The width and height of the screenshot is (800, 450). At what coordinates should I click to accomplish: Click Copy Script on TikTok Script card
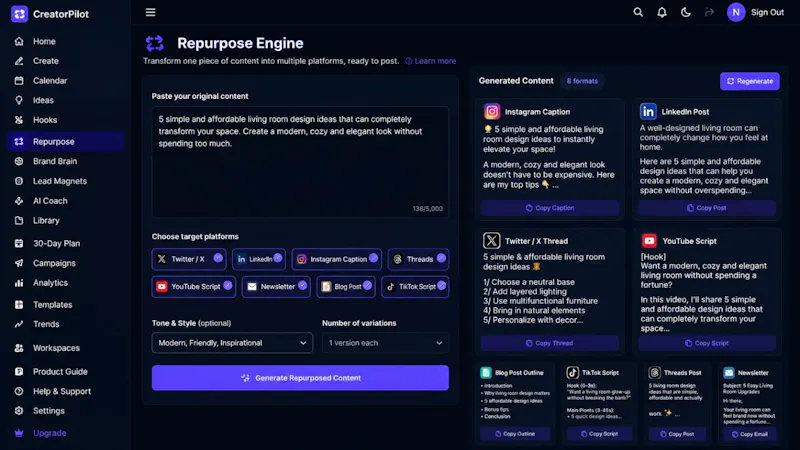(x=599, y=434)
